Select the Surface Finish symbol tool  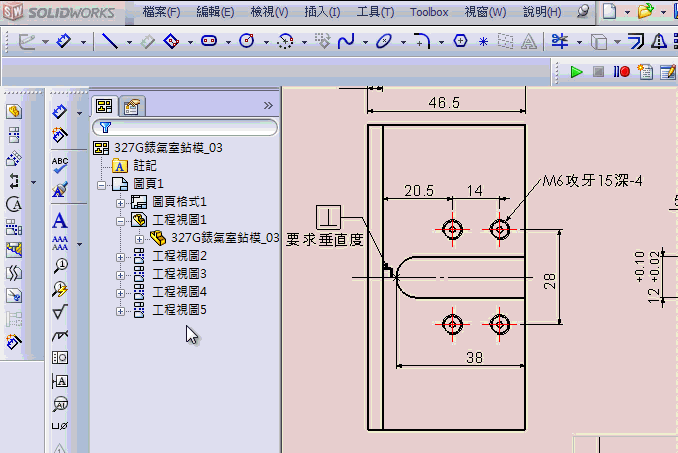(60, 311)
